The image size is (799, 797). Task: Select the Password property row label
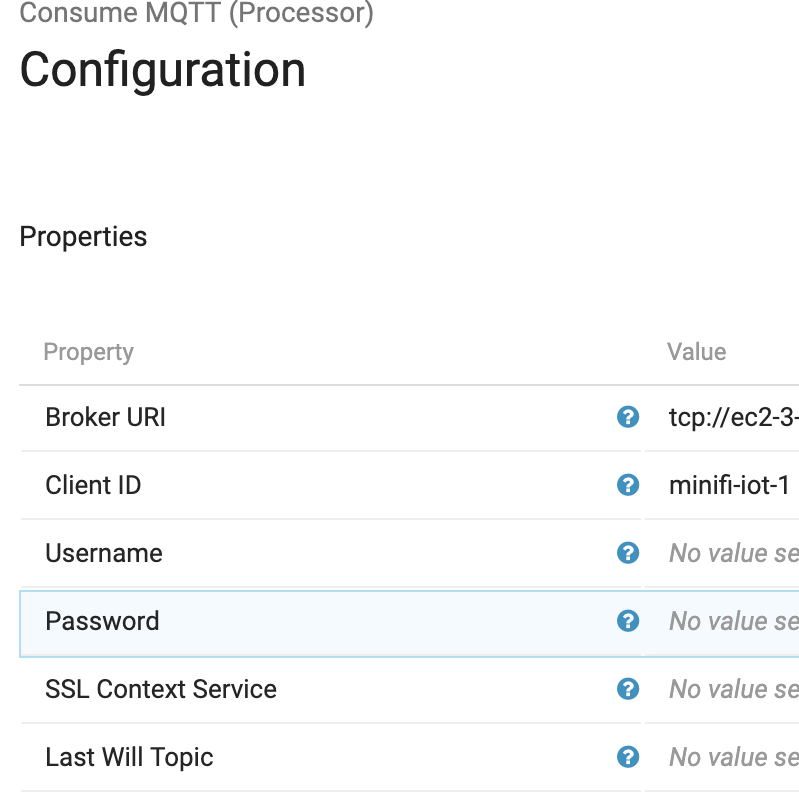tap(102, 621)
